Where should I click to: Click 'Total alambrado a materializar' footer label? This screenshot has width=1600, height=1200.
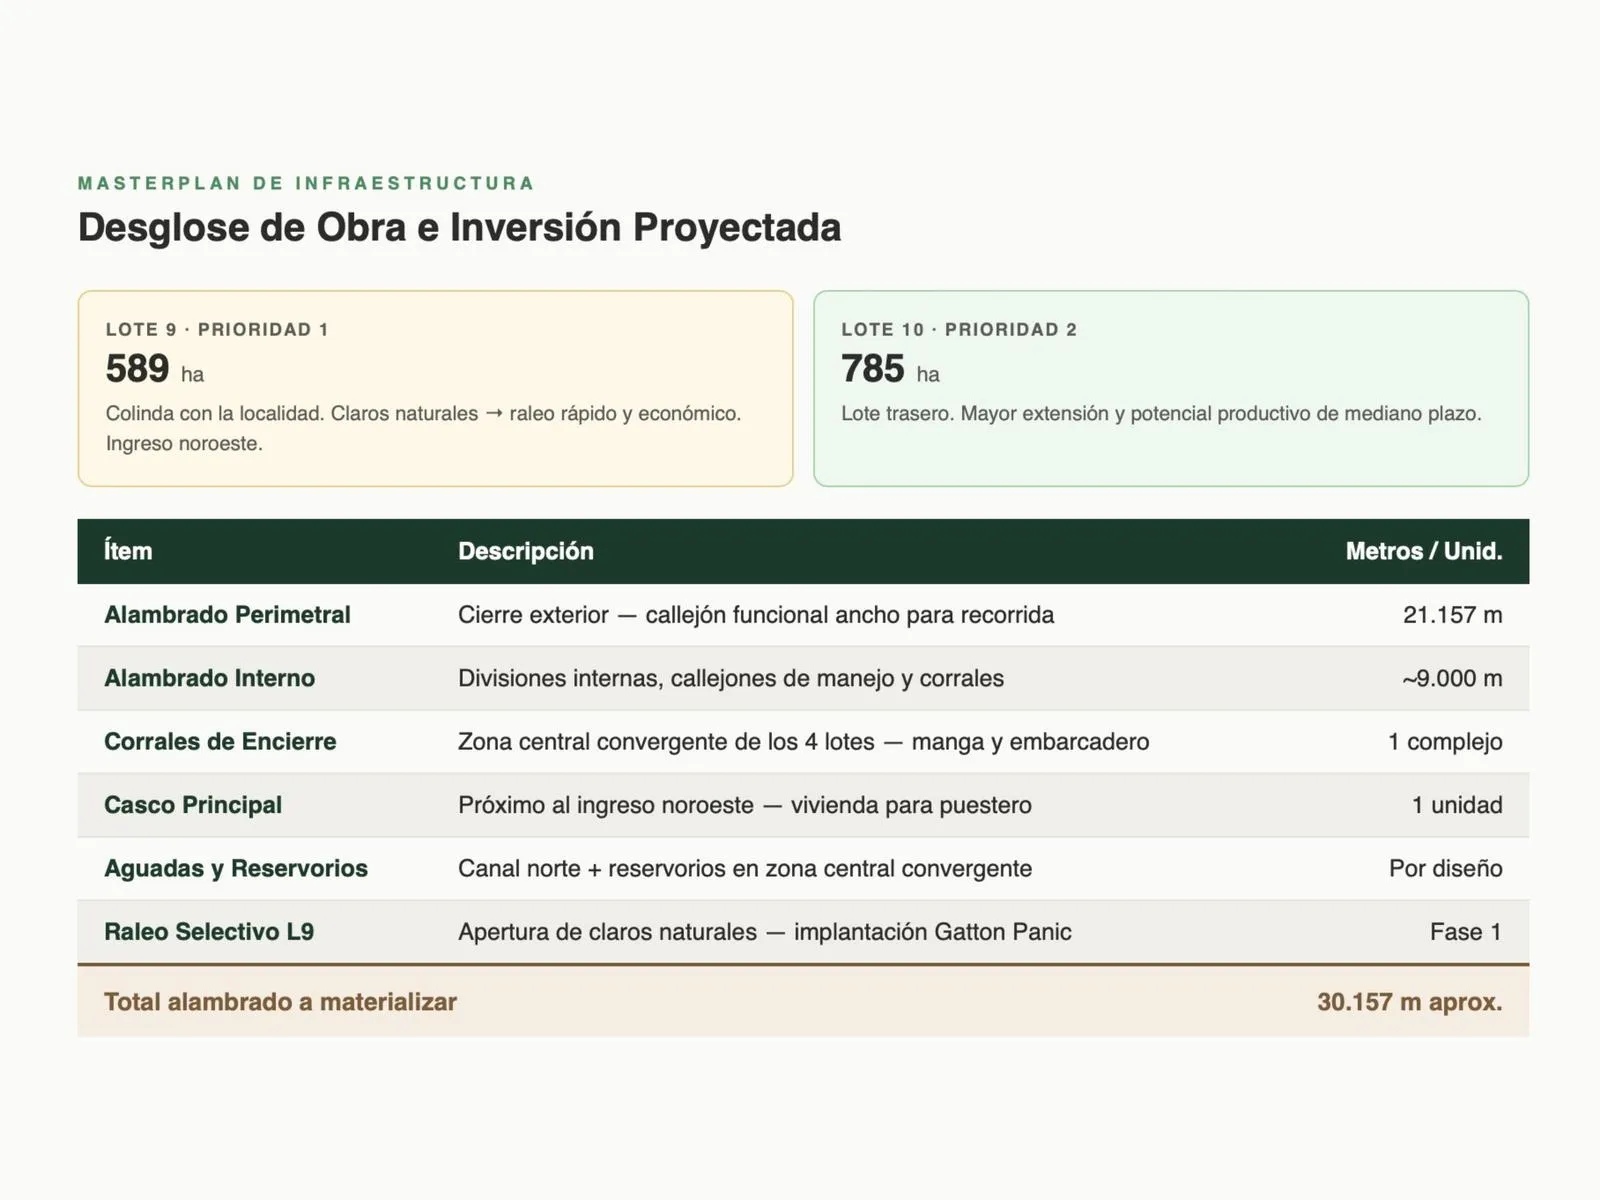280,1002
